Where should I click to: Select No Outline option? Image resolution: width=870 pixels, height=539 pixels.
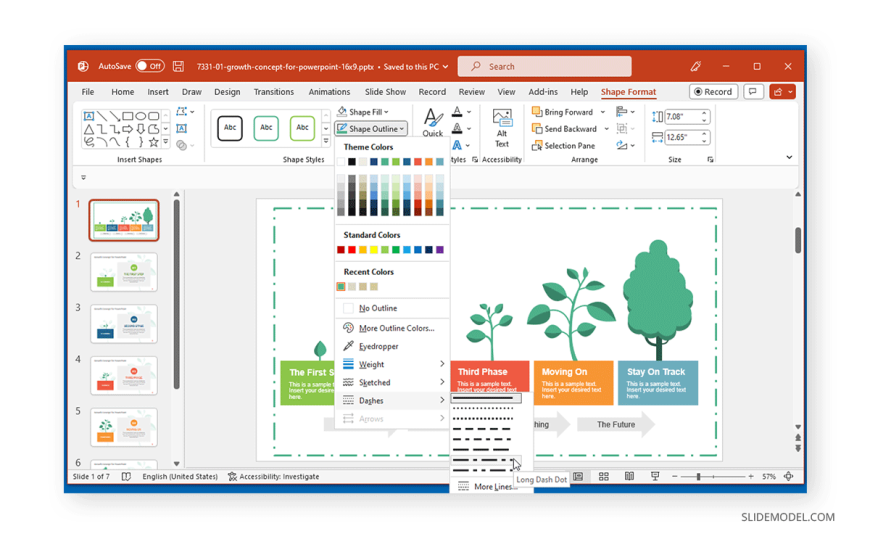click(x=377, y=308)
